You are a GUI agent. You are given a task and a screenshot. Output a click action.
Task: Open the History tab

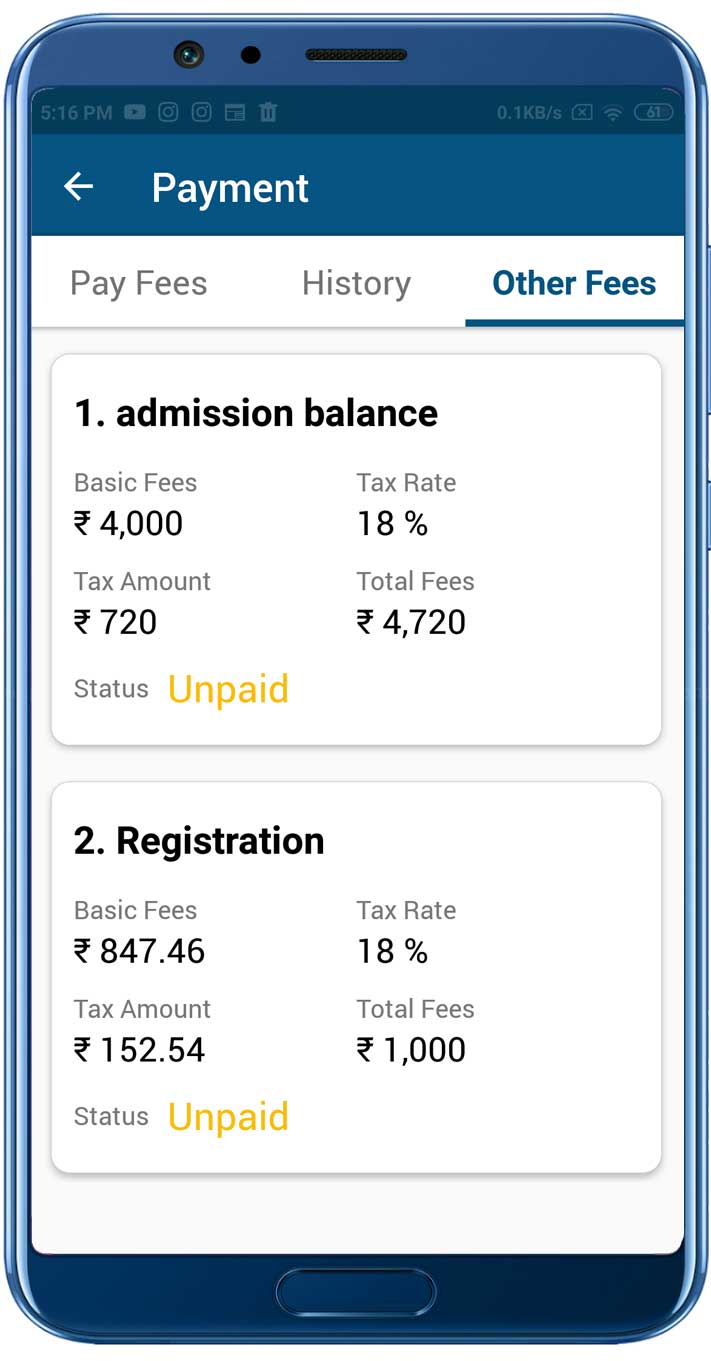click(356, 283)
